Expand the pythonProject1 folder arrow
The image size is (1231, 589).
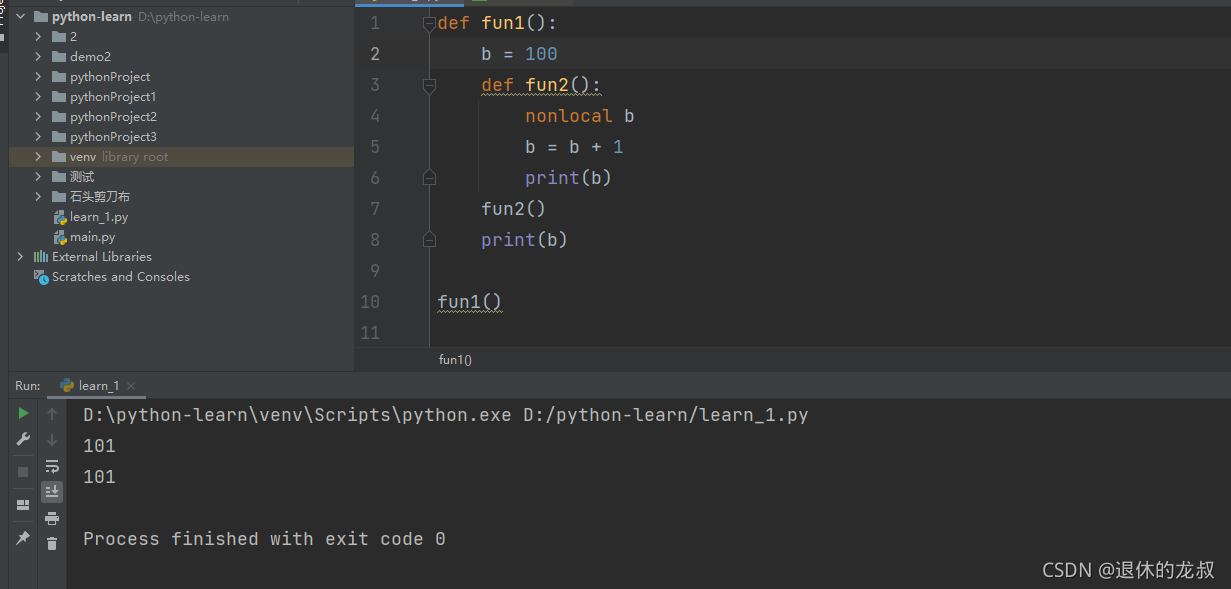38,96
